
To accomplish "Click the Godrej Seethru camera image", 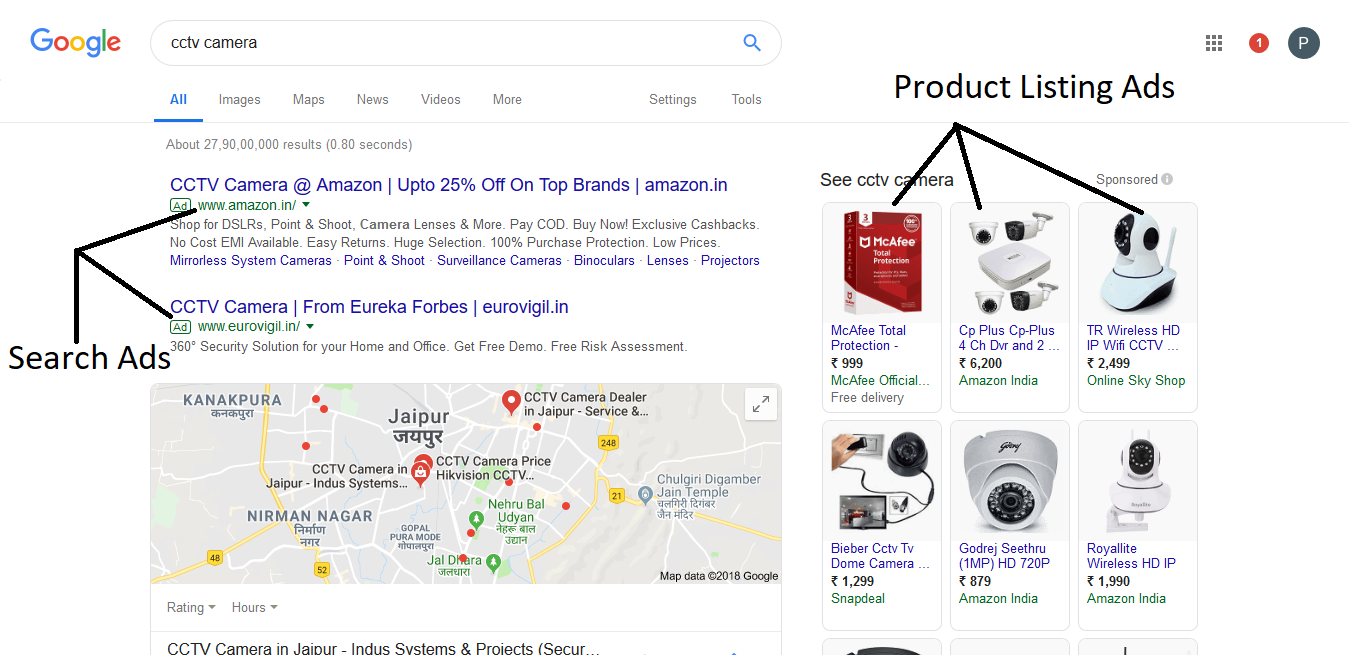I will click(1009, 480).
